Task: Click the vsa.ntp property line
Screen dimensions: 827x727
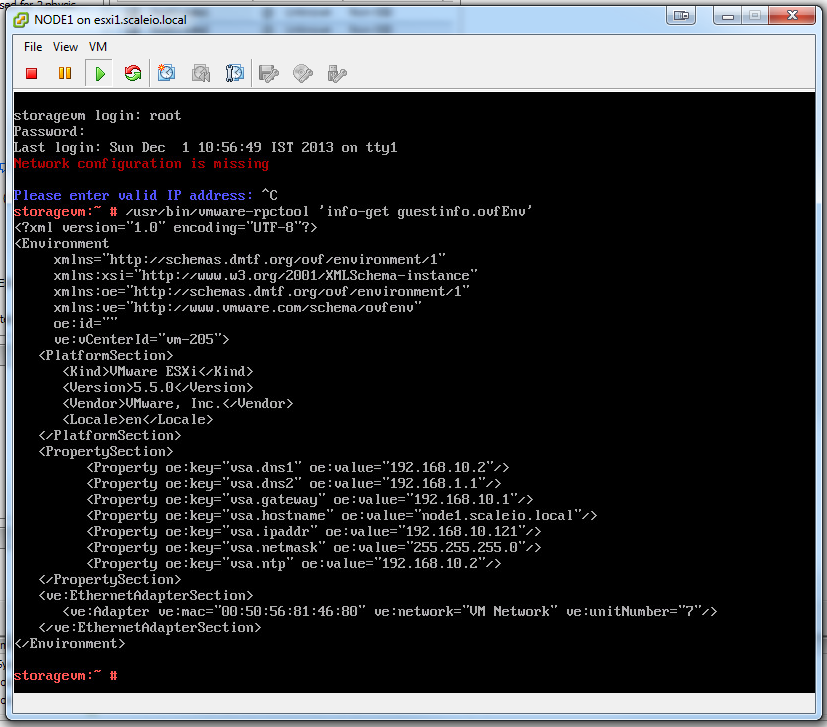Action: [294, 564]
